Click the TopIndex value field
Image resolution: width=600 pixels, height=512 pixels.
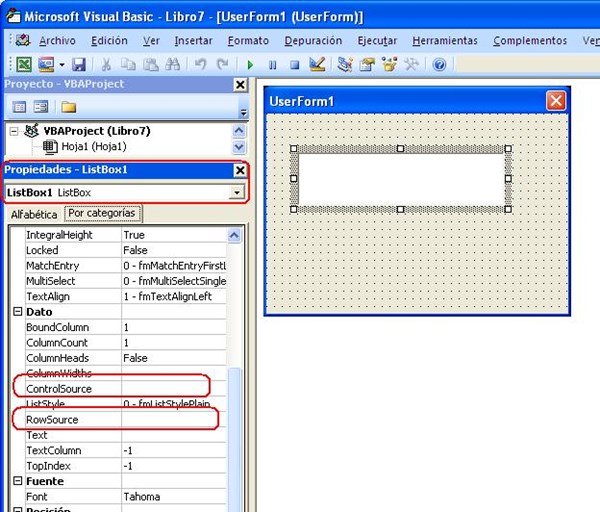coord(174,466)
